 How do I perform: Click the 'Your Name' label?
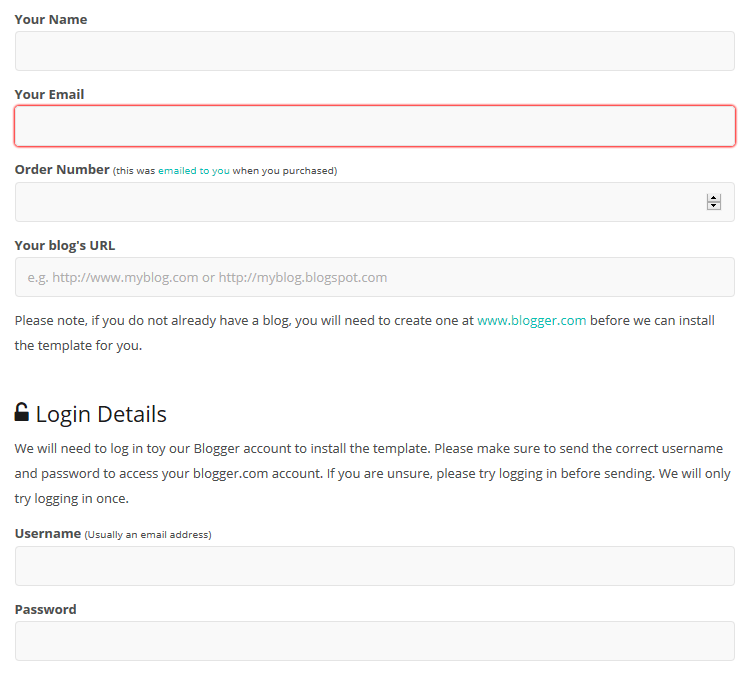point(51,20)
